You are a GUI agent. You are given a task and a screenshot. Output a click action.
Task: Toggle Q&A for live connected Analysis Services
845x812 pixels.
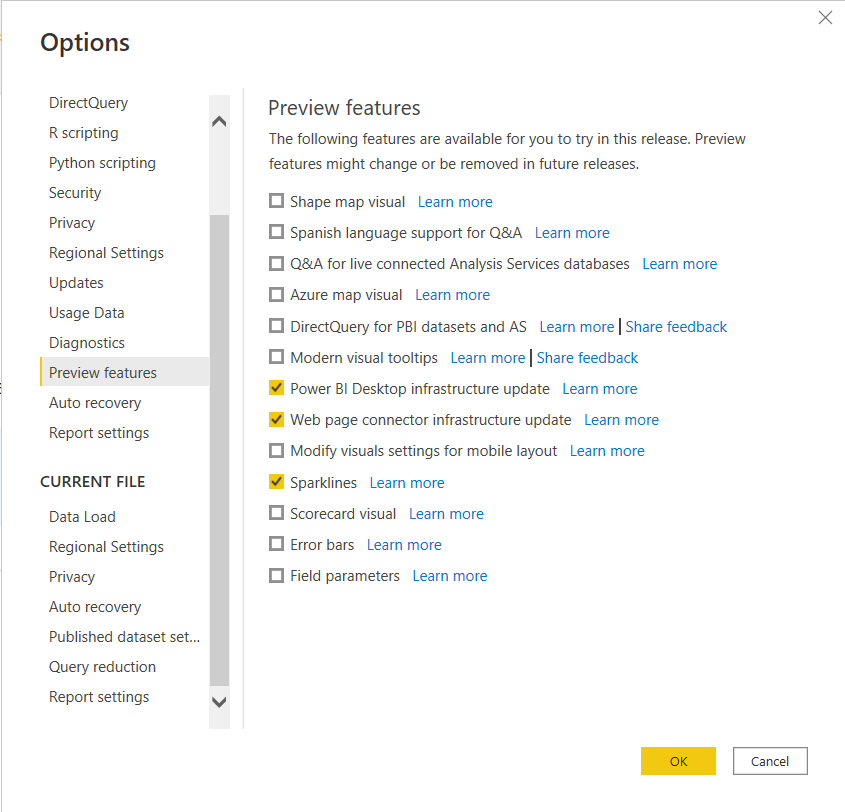[x=276, y=263]
